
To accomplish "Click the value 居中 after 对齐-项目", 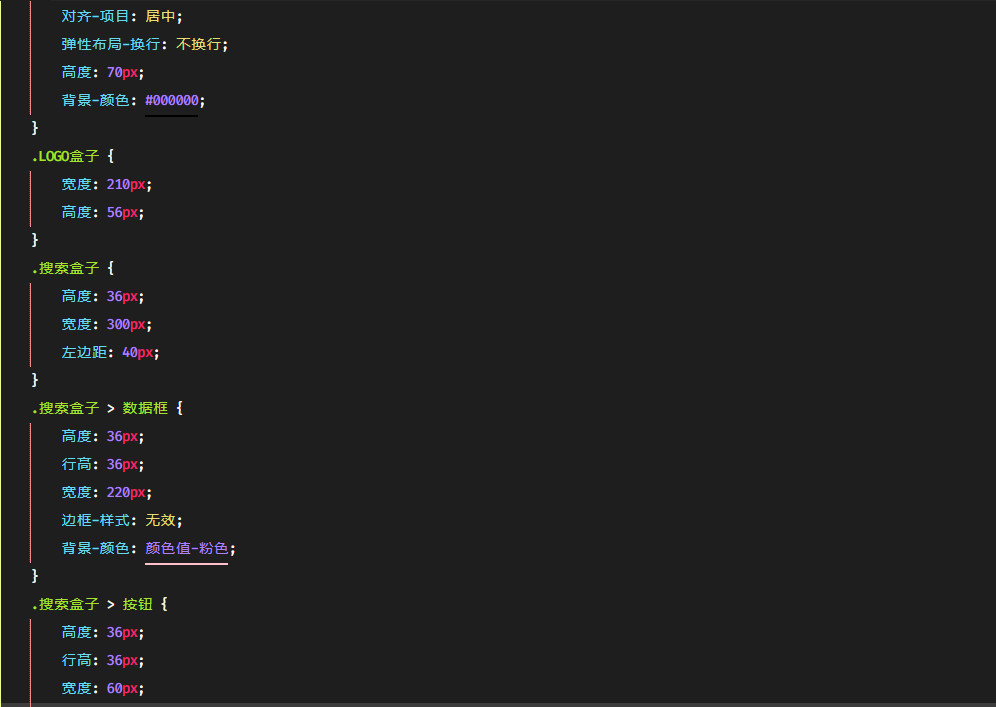I will coord(160,17).
